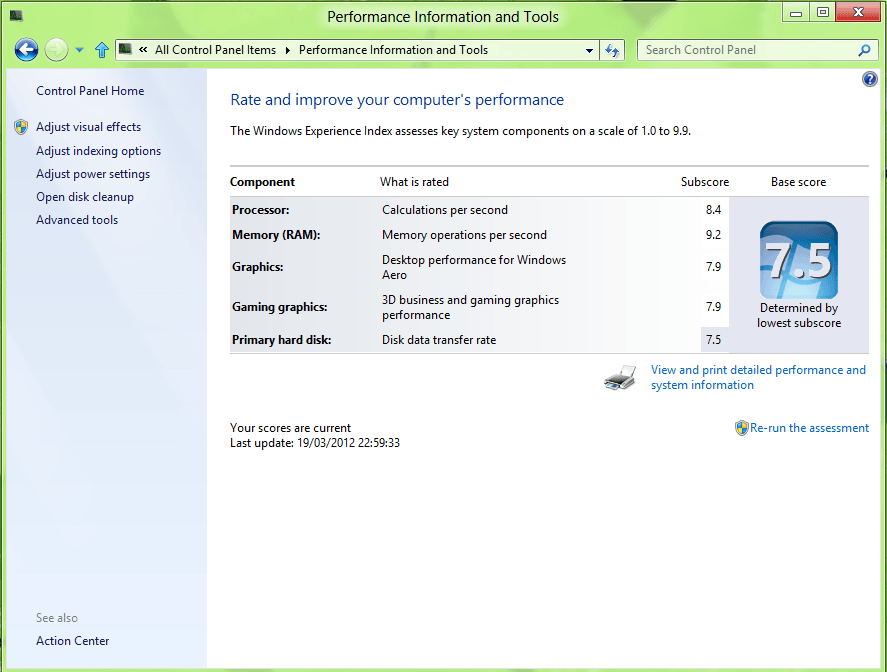The width and height of the screenshot is (887, 672).
Task: Open Adjust power settings
Action: click(x=93, y=174)
